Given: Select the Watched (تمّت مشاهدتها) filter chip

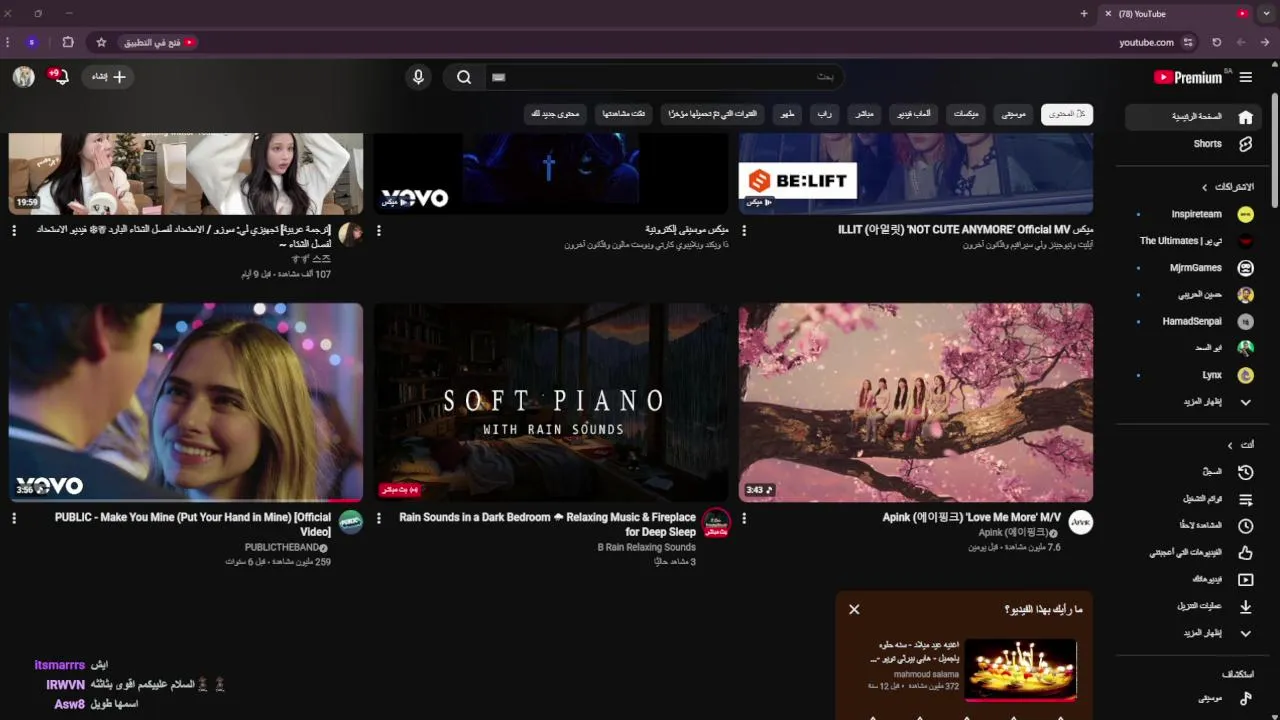Looking at the screenshot, I should 624,114.
